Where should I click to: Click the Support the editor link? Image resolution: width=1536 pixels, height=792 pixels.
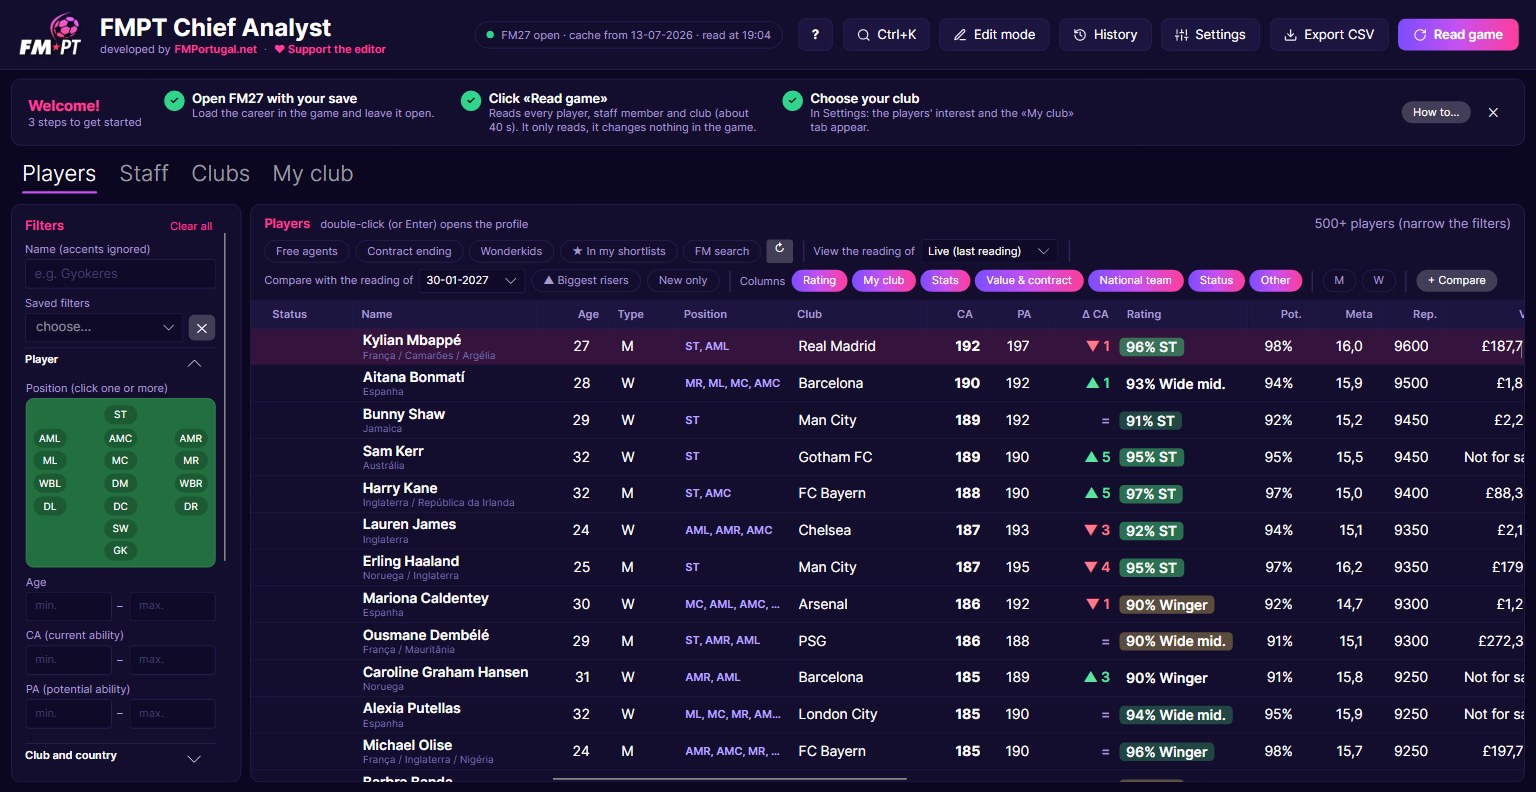point(330,49)
